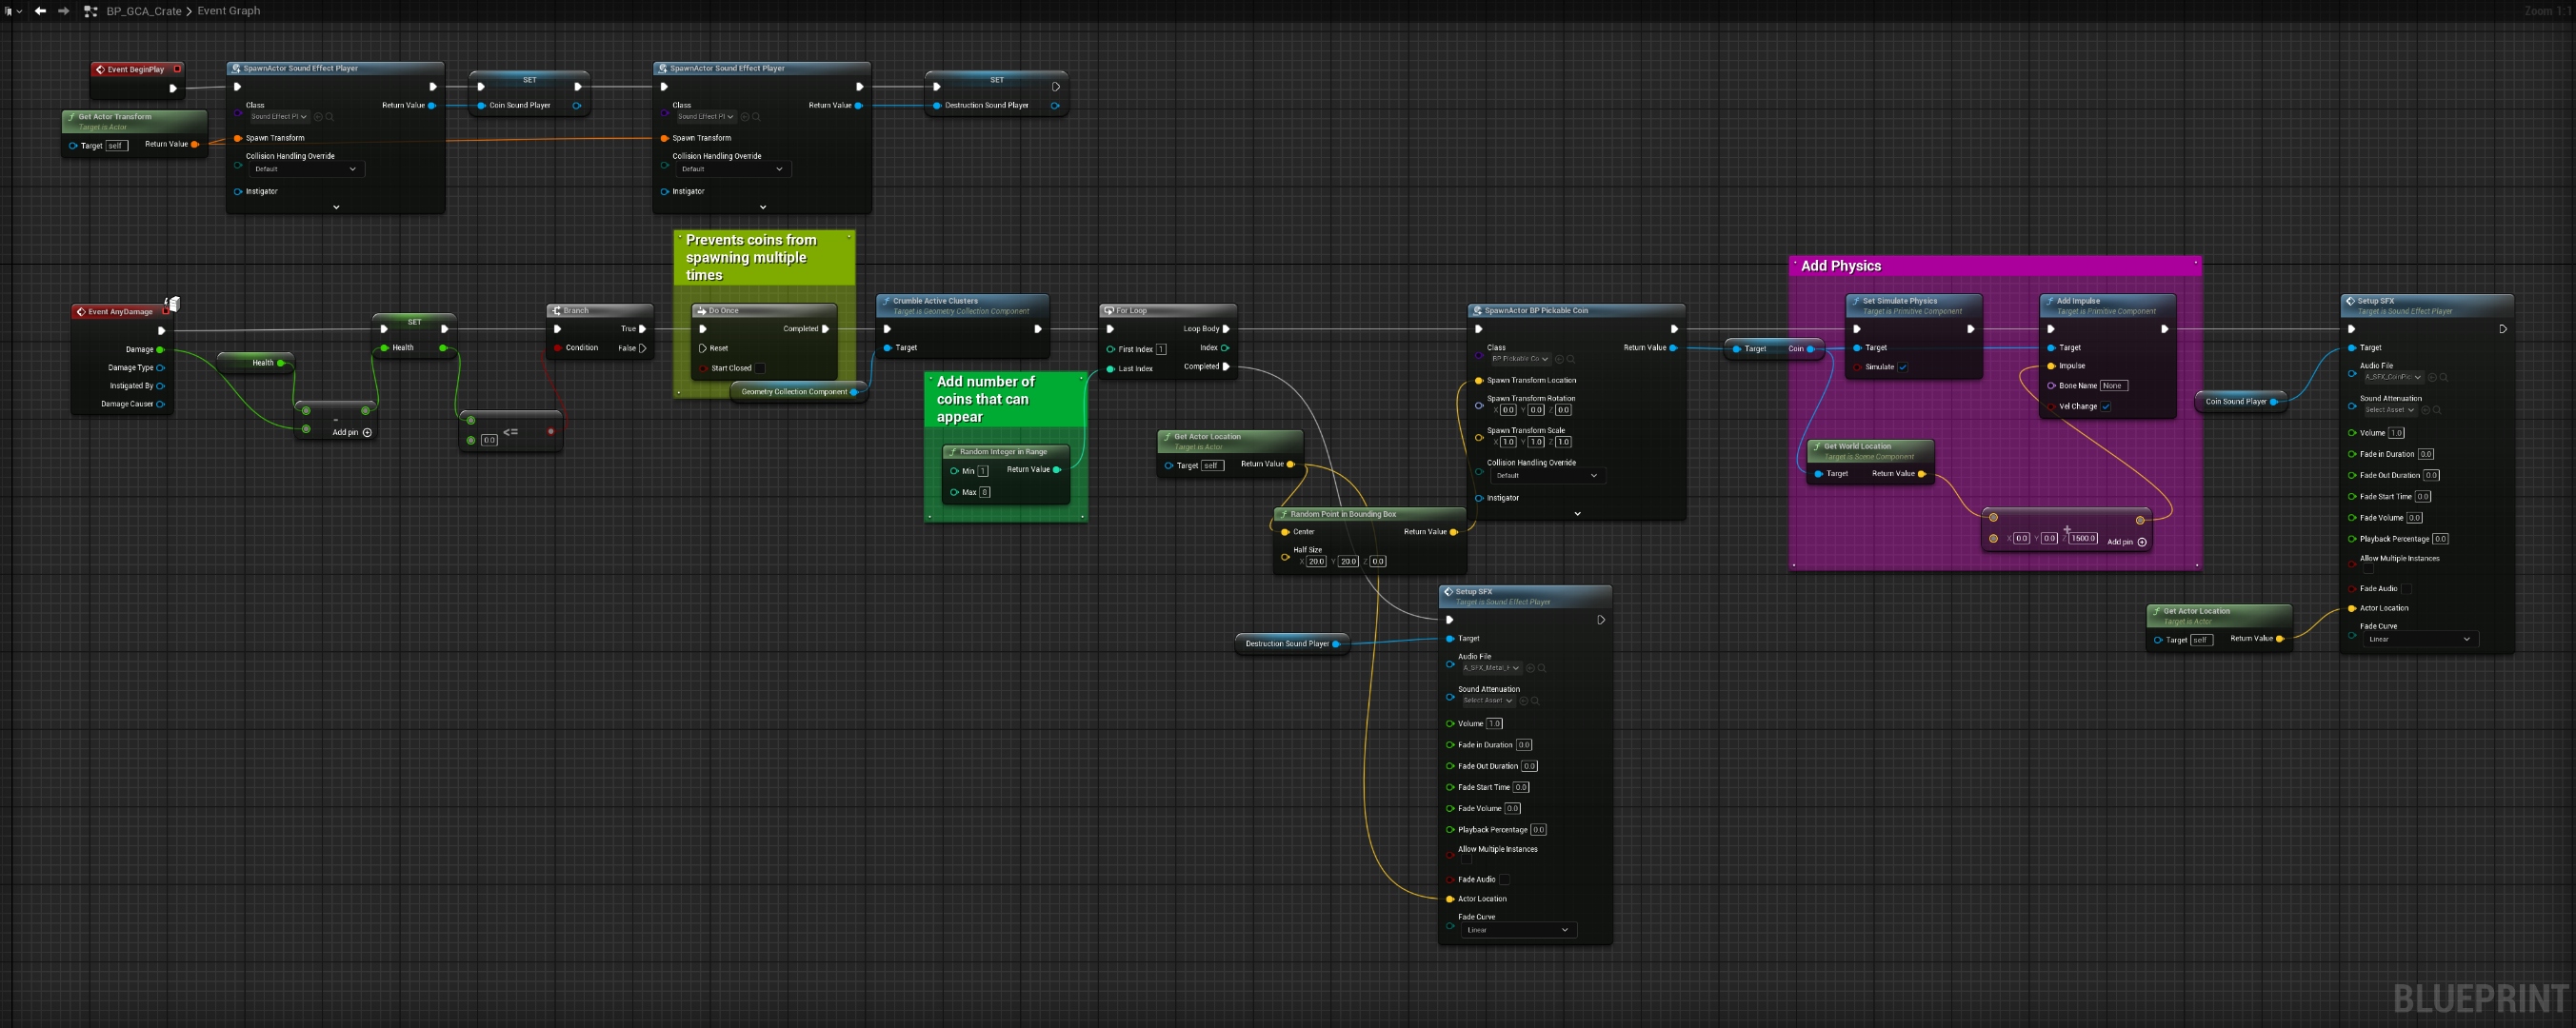Toggle the Simulate checkbox on Set Simulate Physics
Image resolution: width=2576 pixels, height=1028 pixels.
(x=1903, y=367)
